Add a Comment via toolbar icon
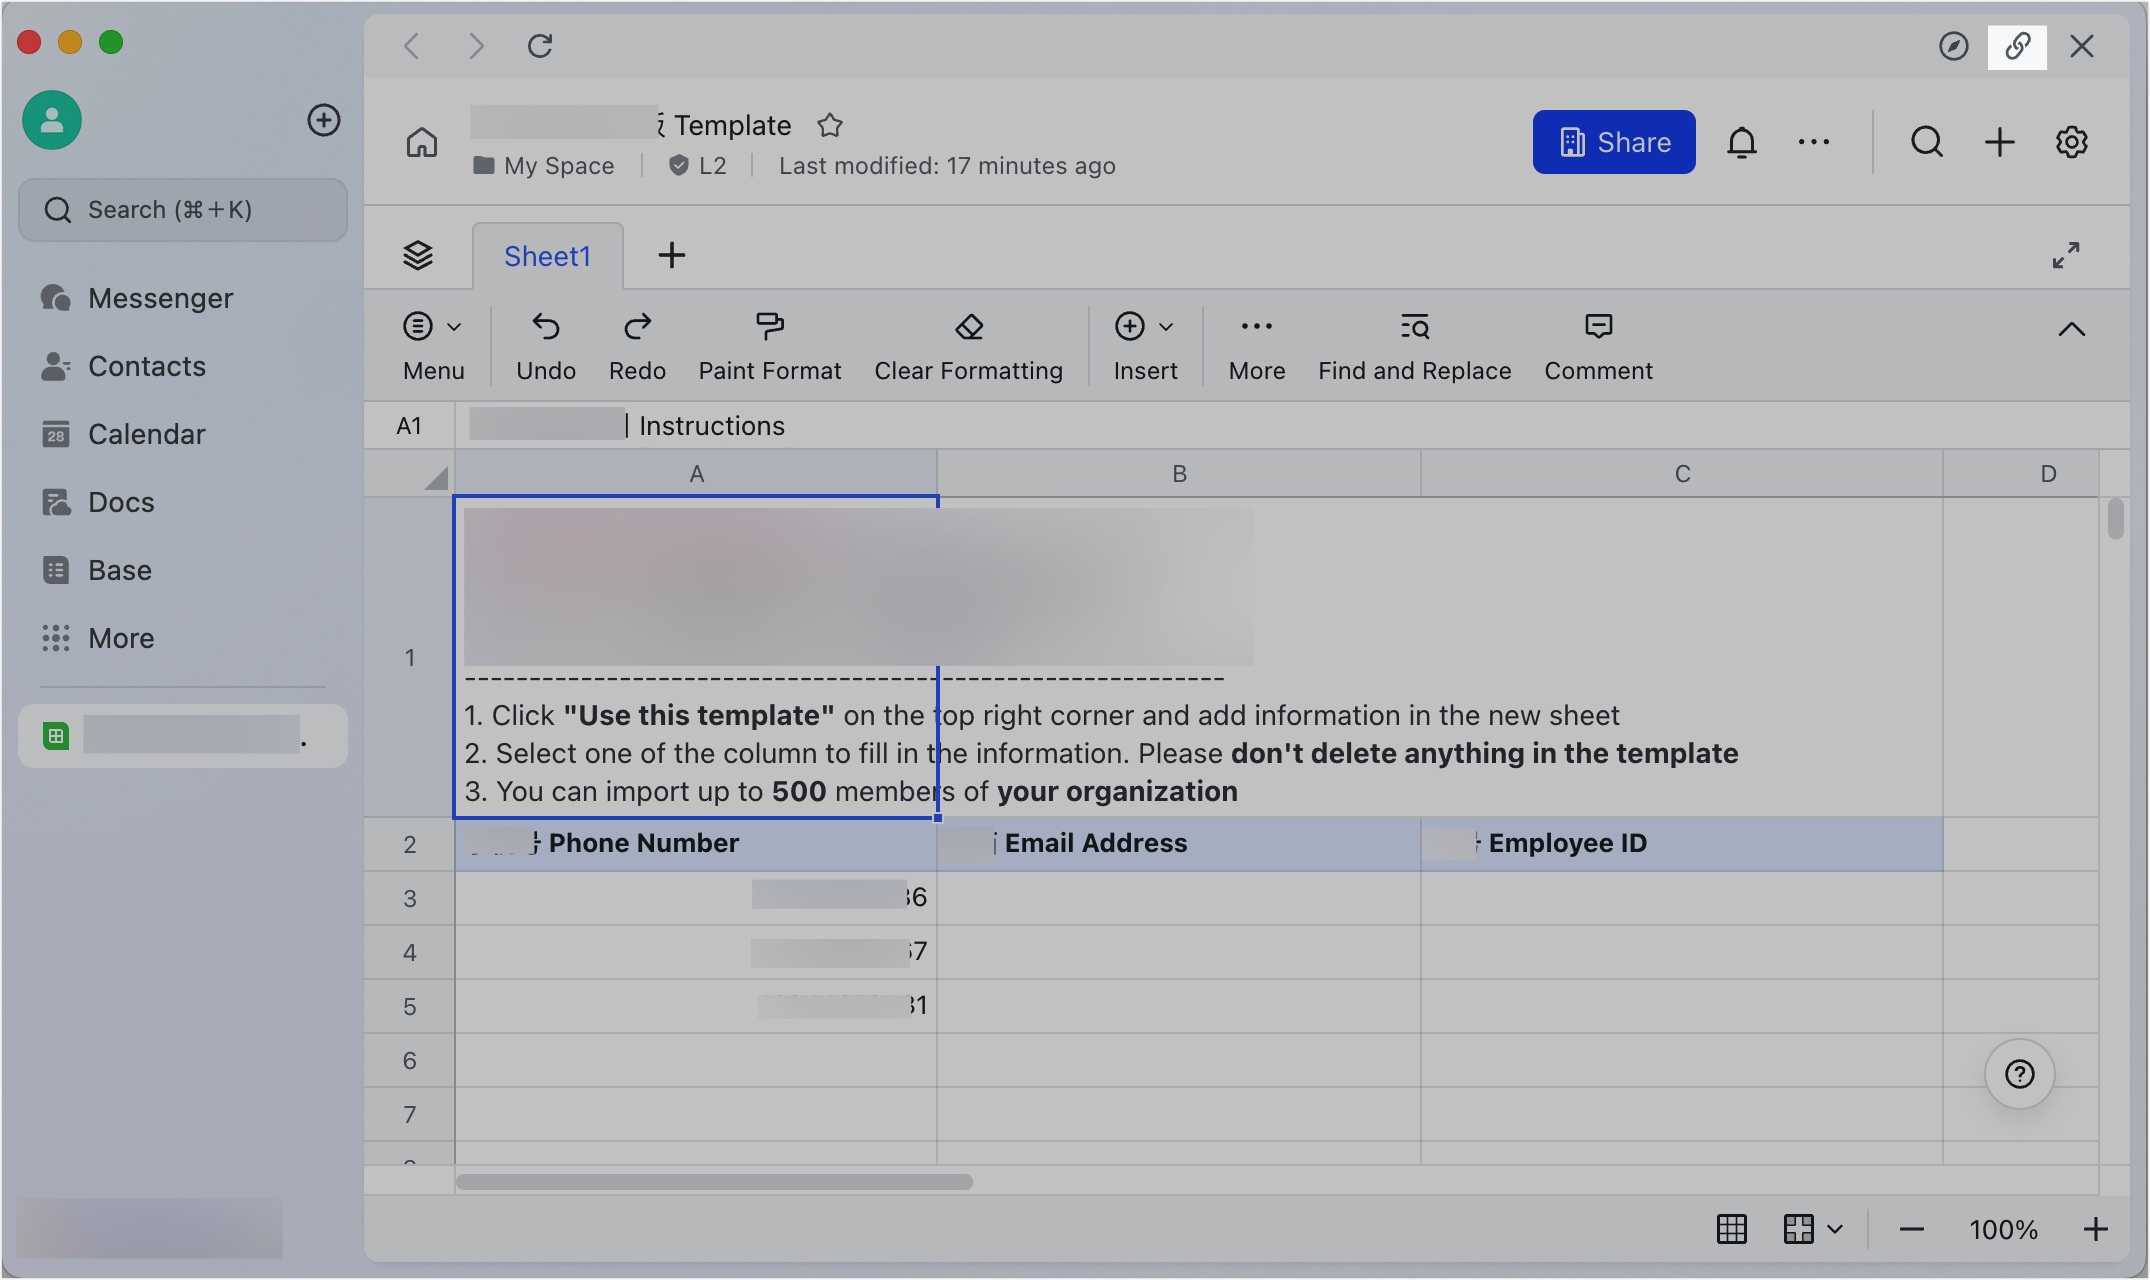Image resolution: width=2150 pixels, height=1280 pixels. [1598, 327]
